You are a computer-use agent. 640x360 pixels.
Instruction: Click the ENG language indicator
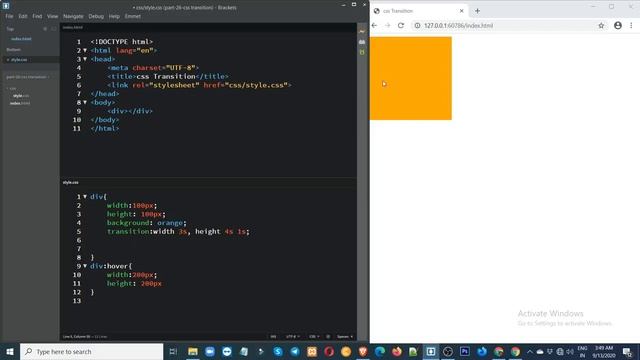coord(582,351)
